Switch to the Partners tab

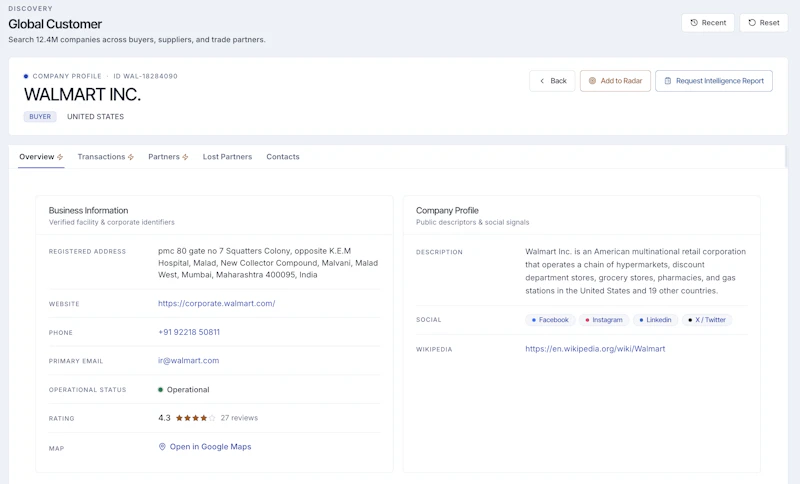pos(168,157)
